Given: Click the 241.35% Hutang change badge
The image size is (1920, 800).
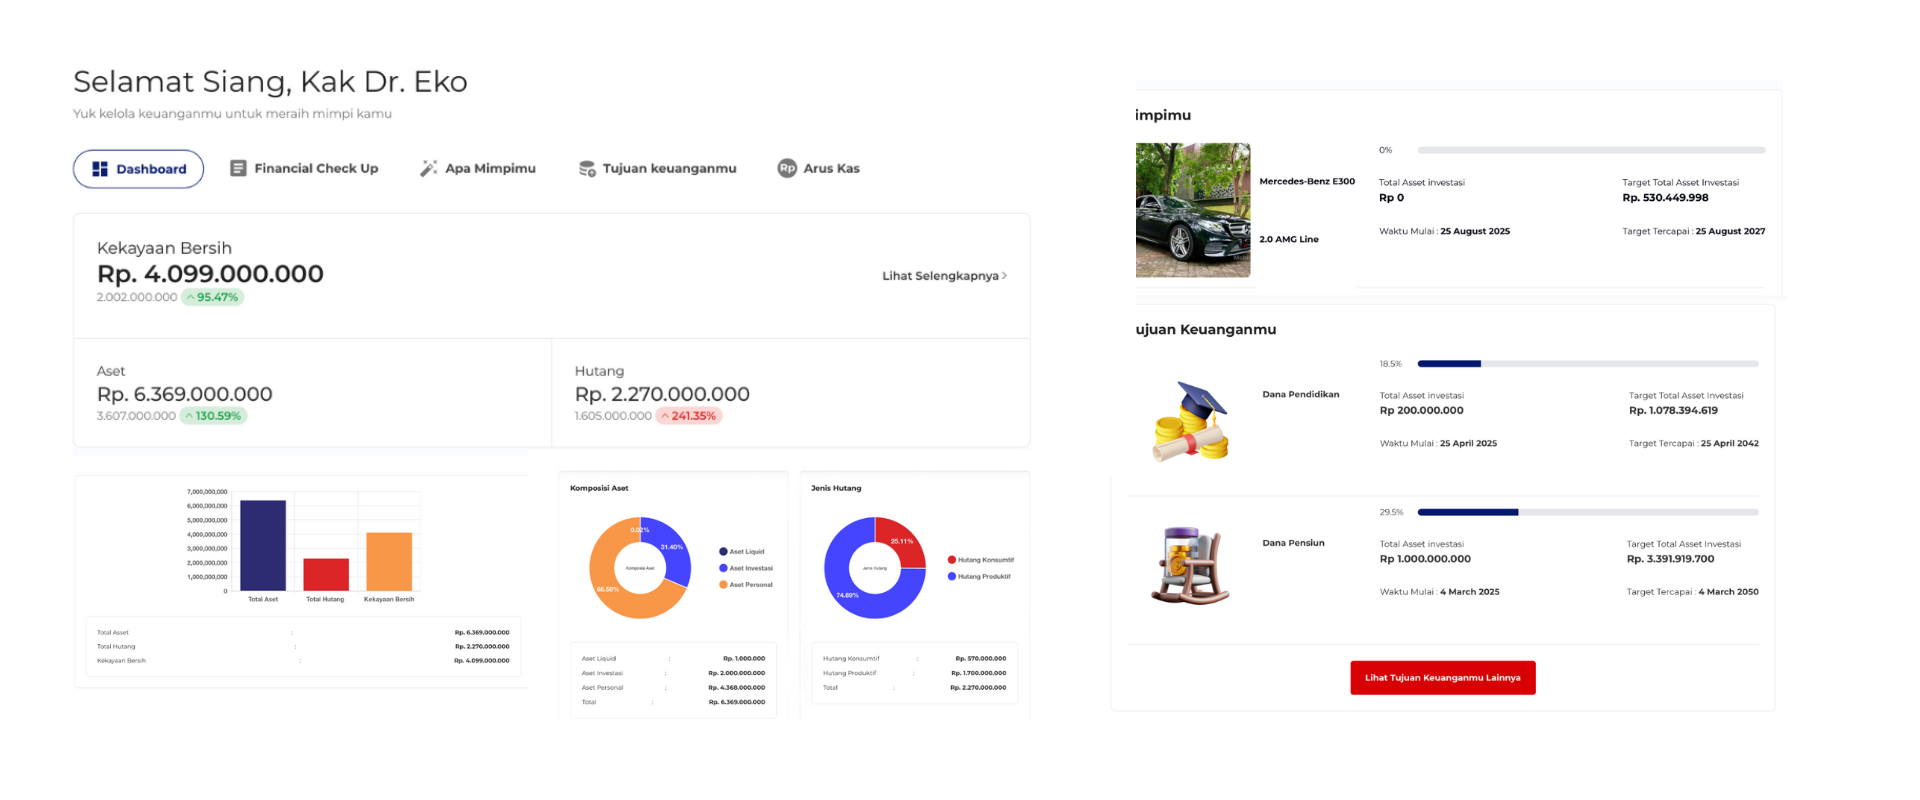Looking at the screenshot, I should 689,416.
